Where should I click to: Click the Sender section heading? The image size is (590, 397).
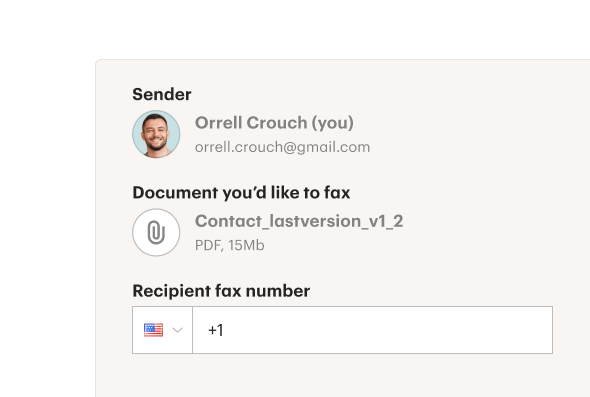pyautogui.click(x=162, y=94)
